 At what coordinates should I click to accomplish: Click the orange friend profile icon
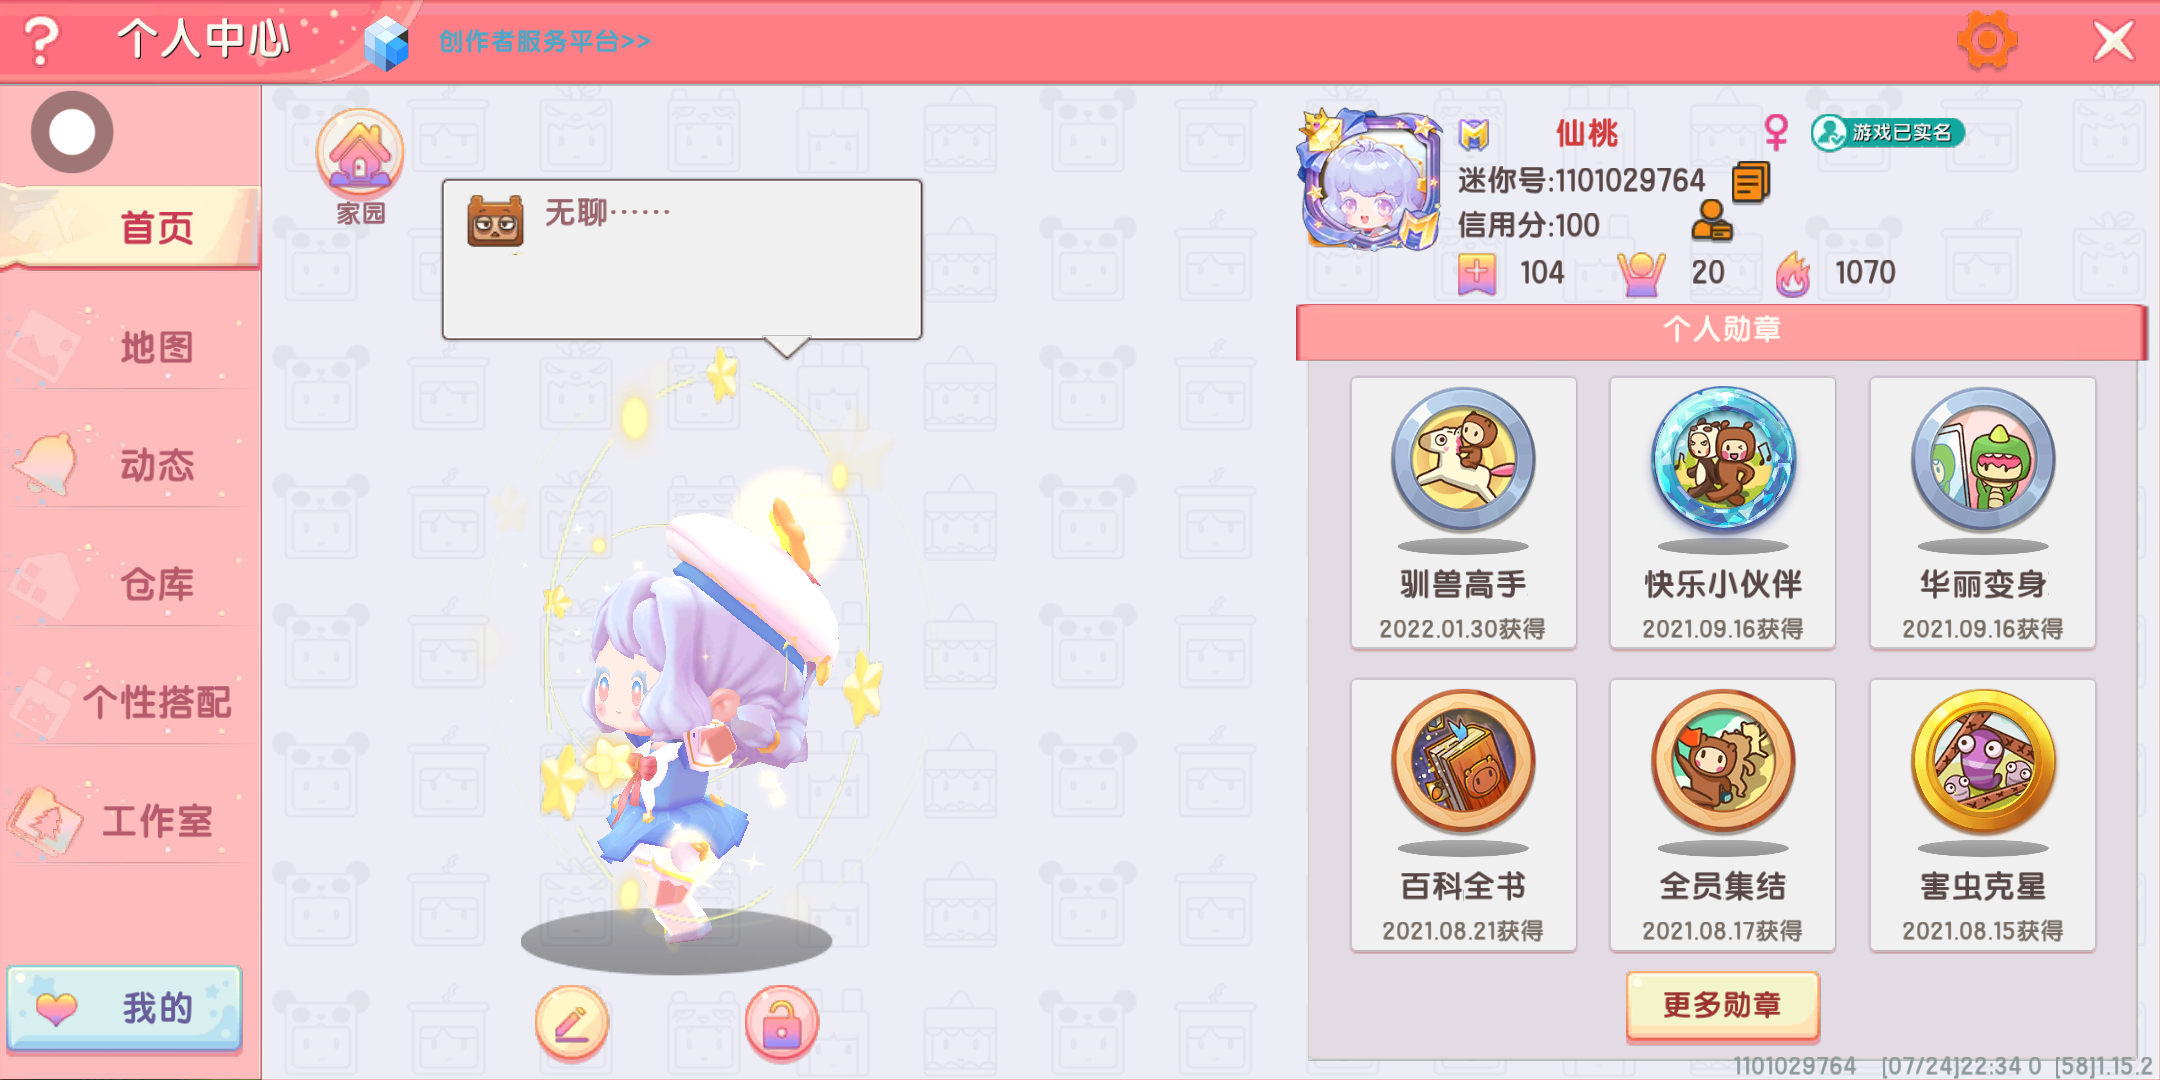(1711, 221)
